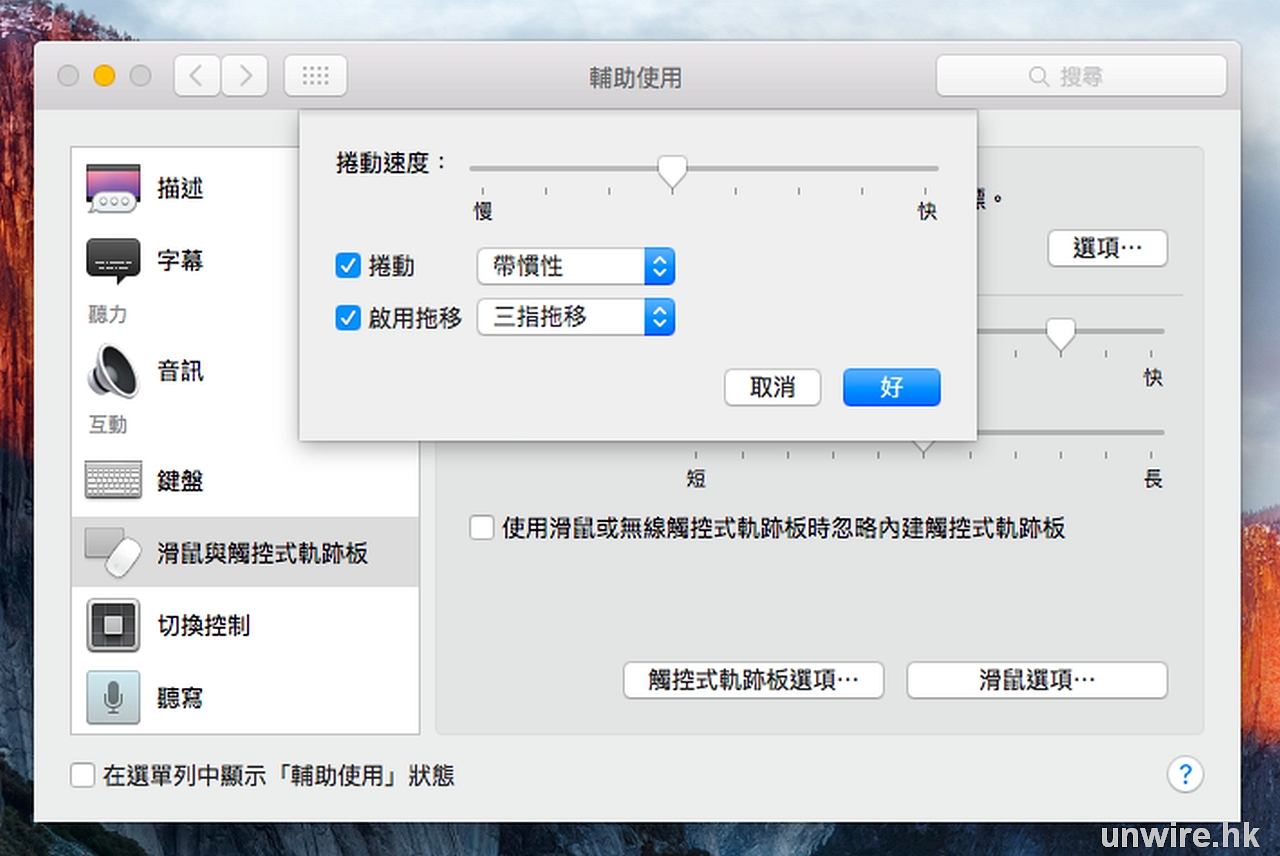Click the 取消 cancel button
1280x856 pixels.
[x=772, y=387]
